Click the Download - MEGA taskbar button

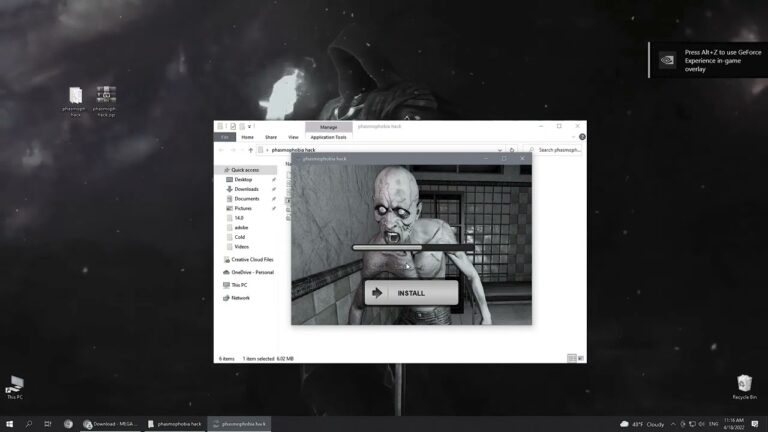point(110,424)
